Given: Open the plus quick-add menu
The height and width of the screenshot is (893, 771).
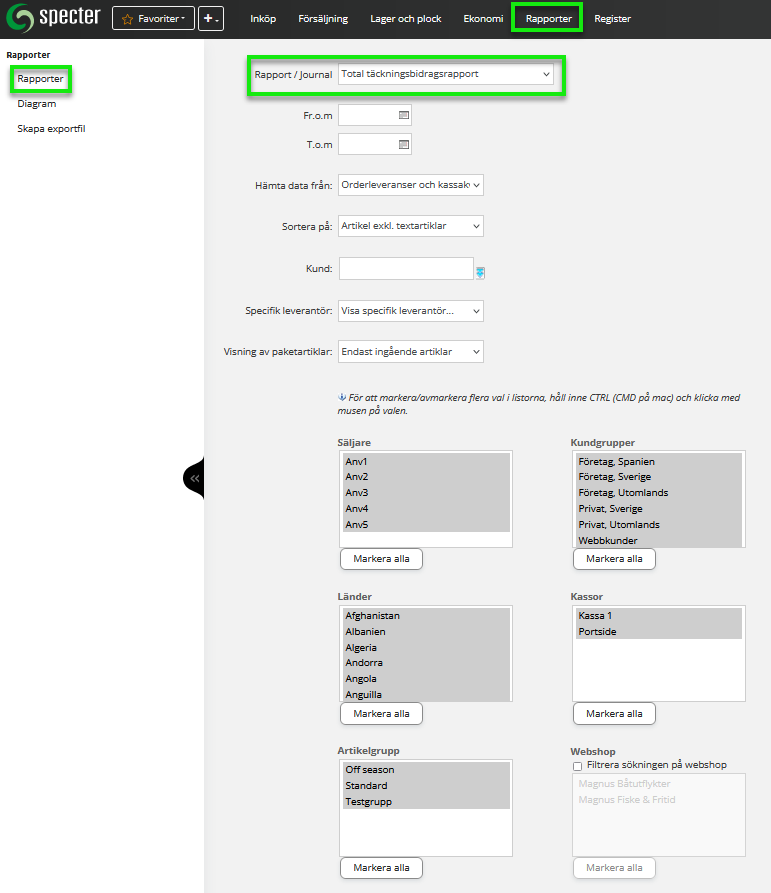Looking at the screenshot, I should point(210,19).
